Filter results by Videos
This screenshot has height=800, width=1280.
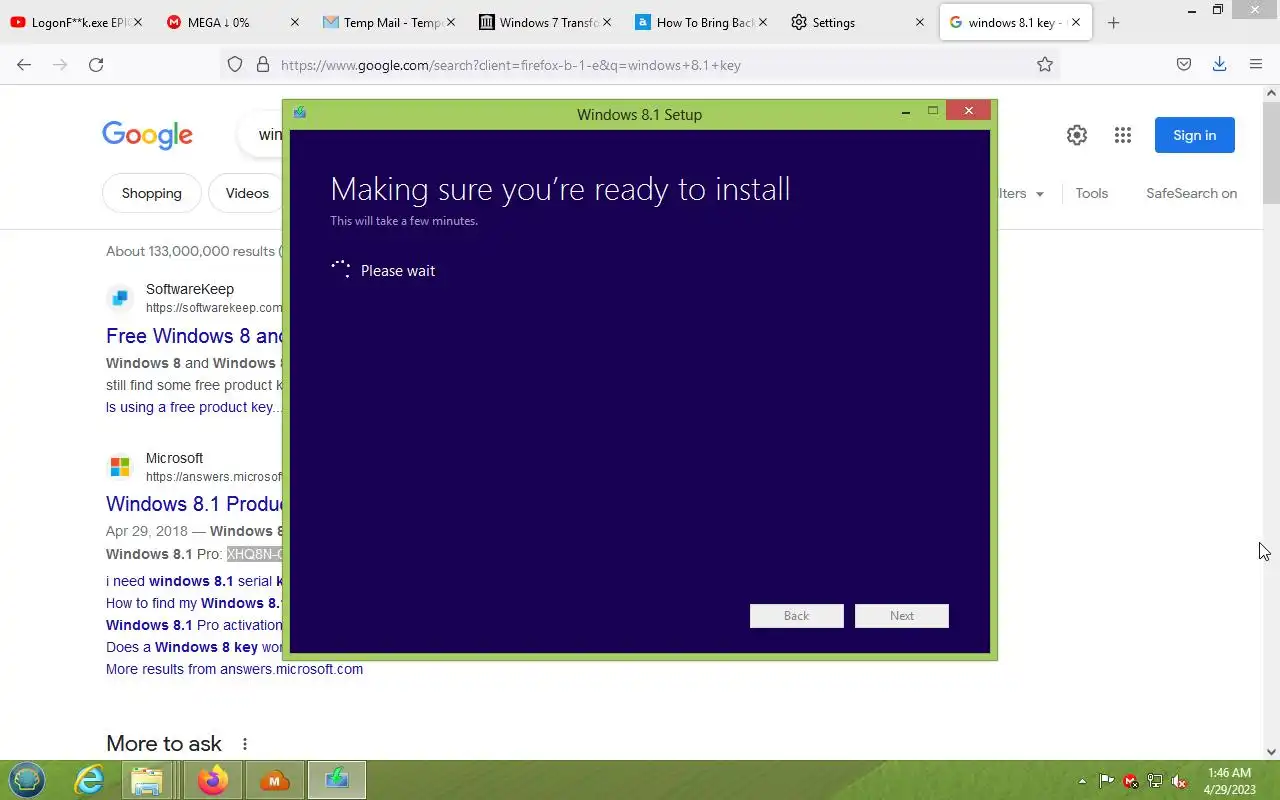(247, 193)
